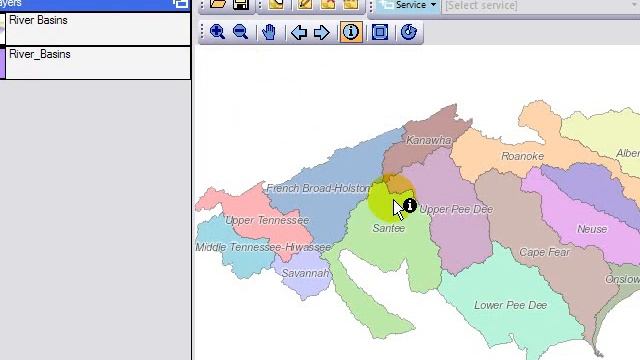
Task: Click the pencil edit layer icon
Action: click(x=305, y=4)
